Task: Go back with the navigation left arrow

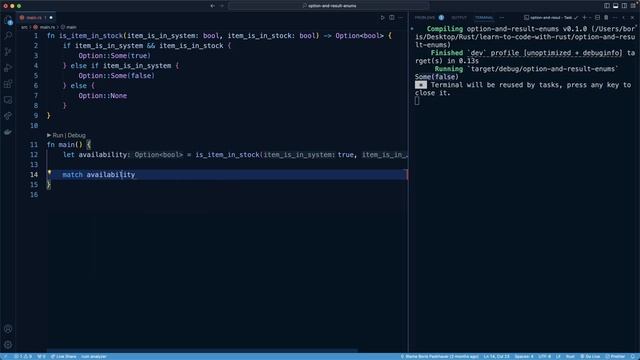Action: point(213,6)
